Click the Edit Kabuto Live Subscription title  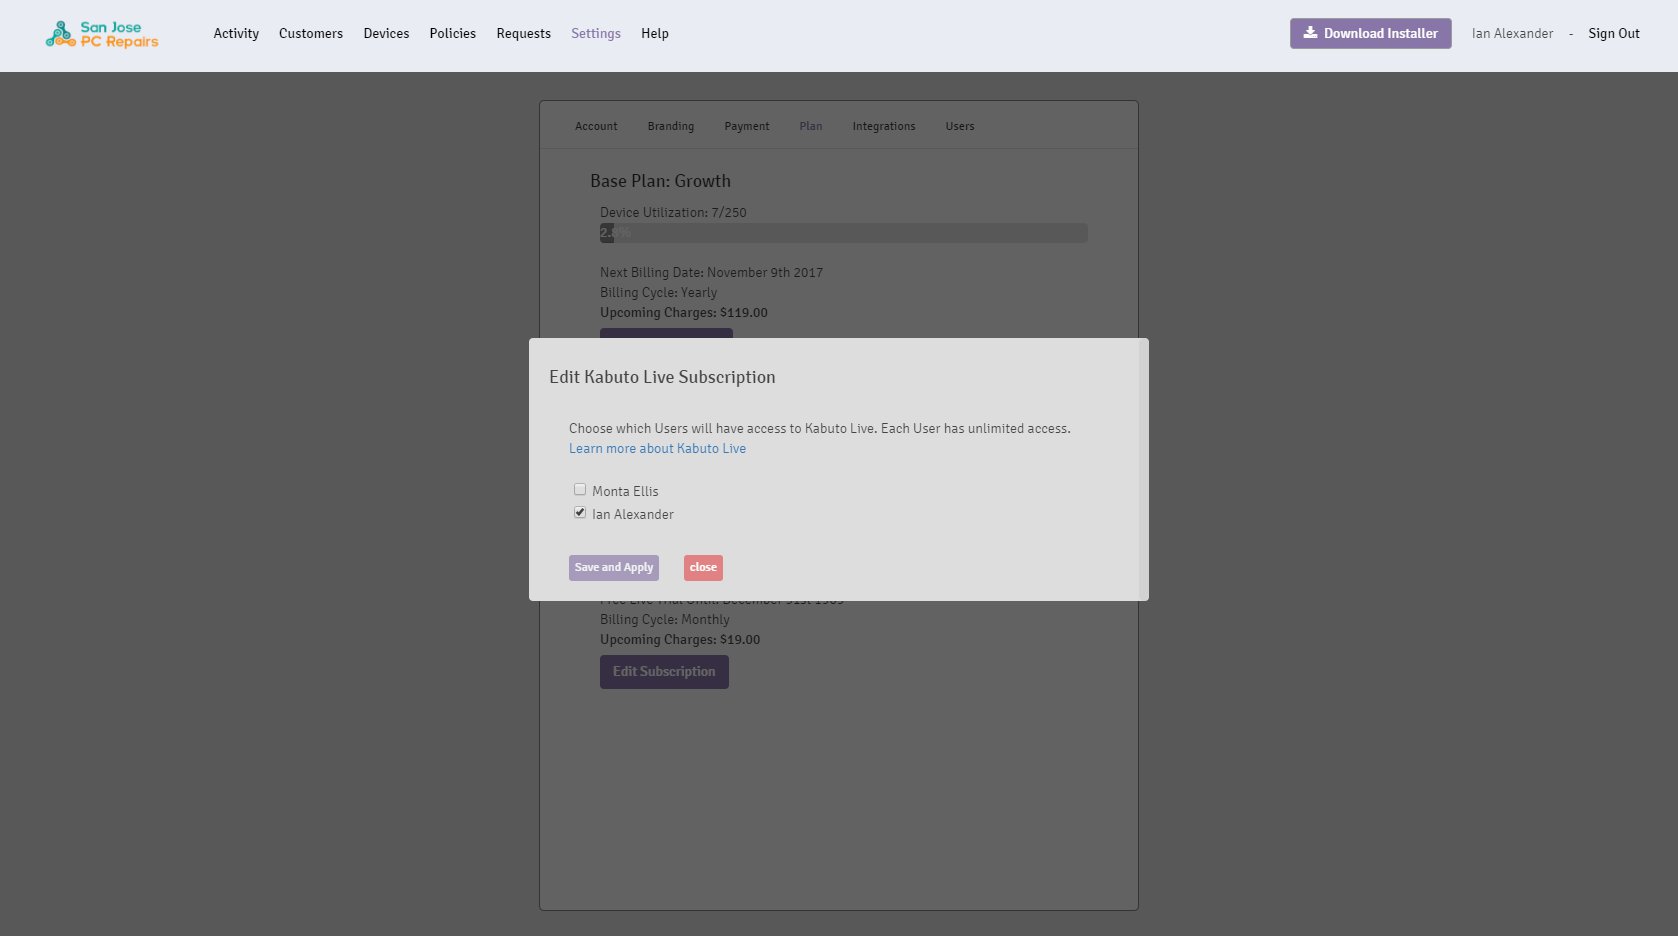(x=662, y=377)
